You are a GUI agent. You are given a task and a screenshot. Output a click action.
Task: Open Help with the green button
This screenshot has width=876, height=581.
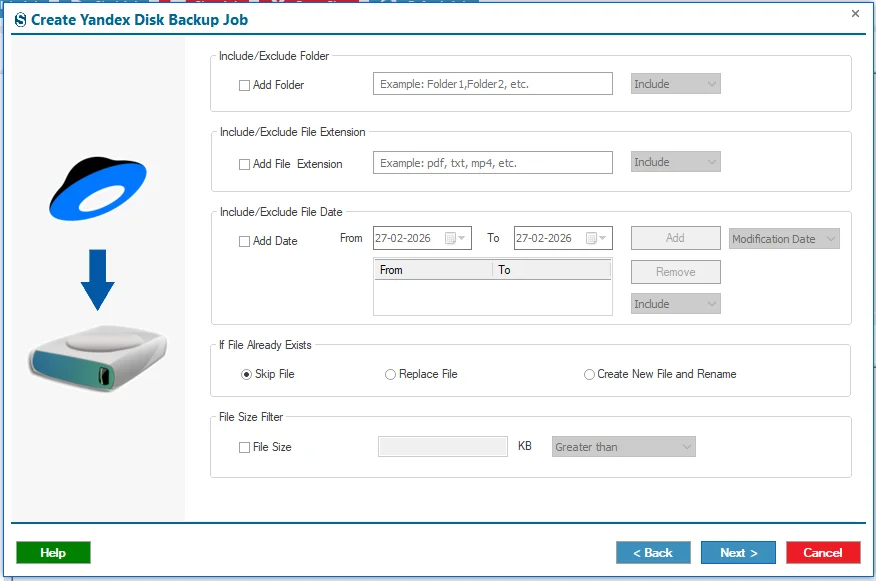pos(53,553)
